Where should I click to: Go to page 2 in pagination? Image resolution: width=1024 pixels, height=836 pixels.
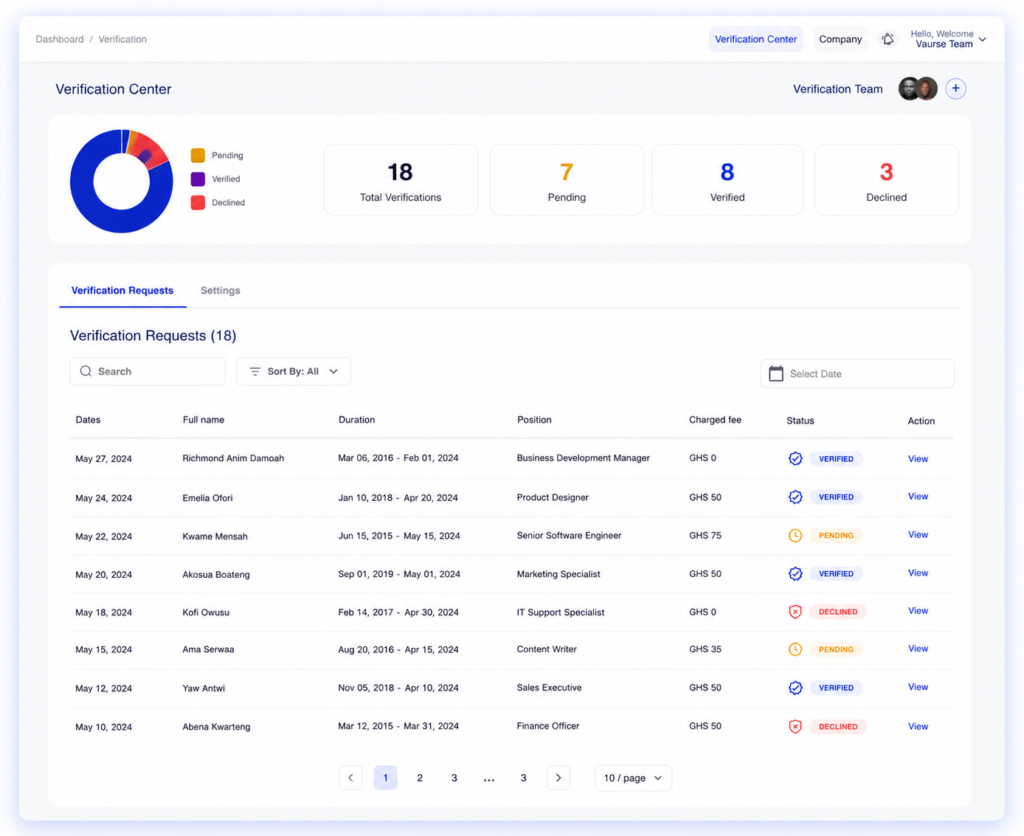click(420, 778)
